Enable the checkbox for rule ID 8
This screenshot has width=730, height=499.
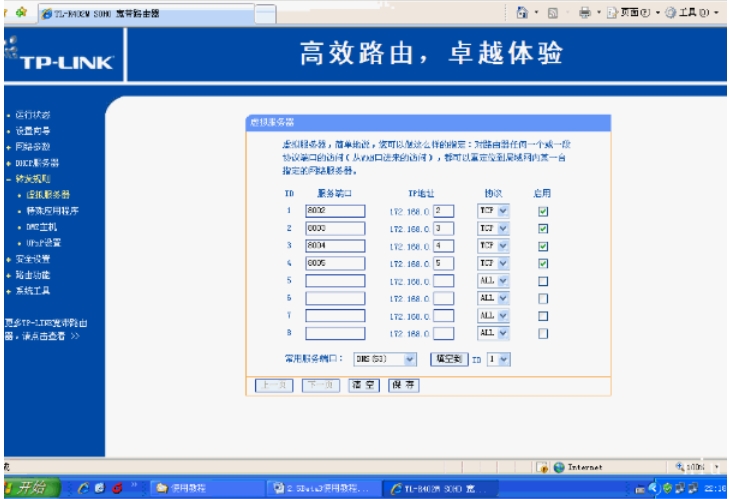(543, 333)
